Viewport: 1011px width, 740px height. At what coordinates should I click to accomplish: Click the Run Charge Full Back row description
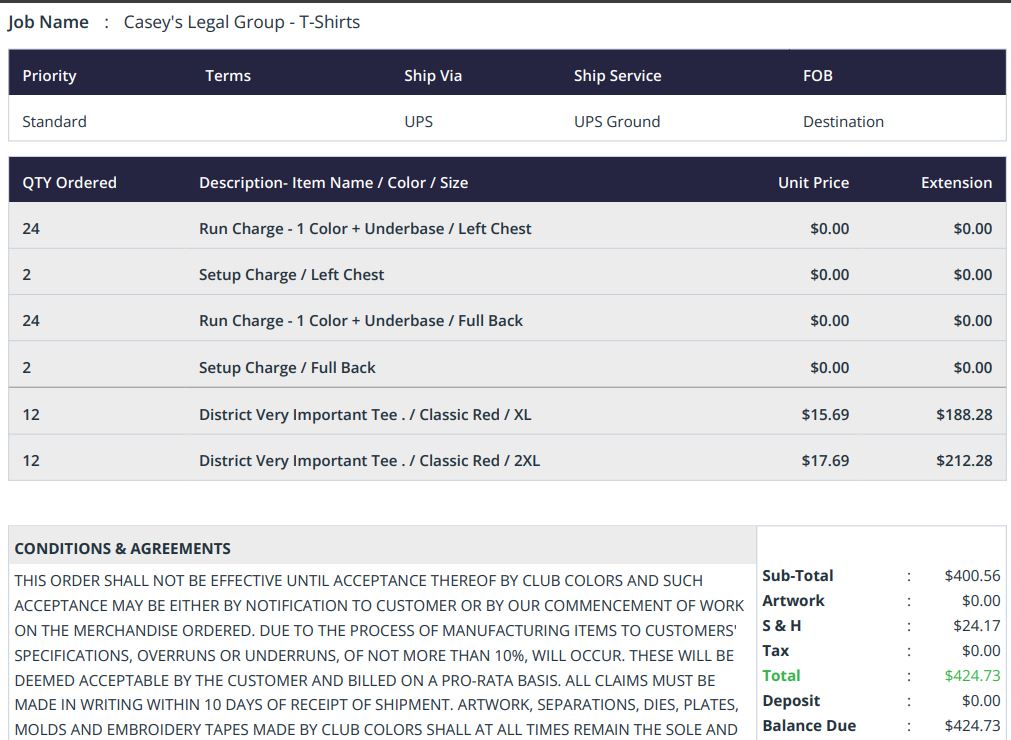pyautogui.click(x=361, y=321)
